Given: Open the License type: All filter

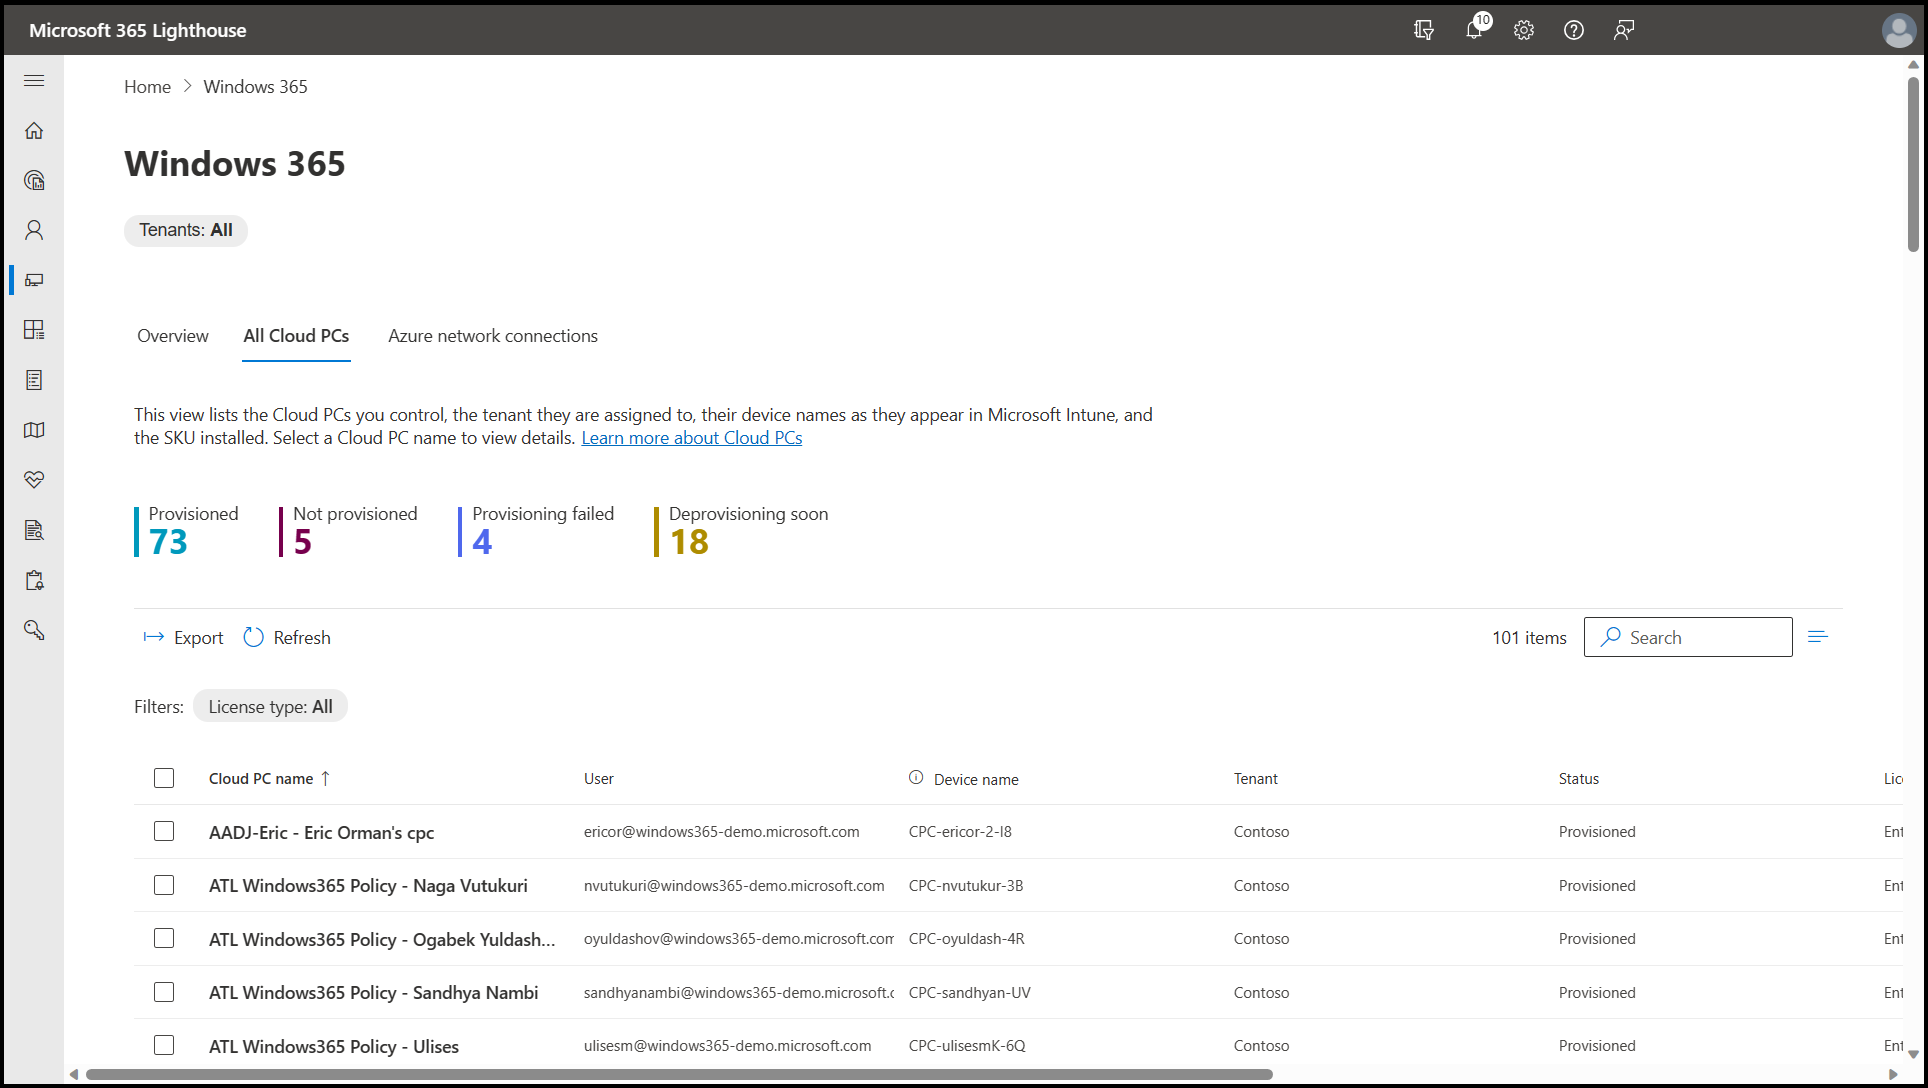Looking at the screenshot, I should (270, 706).
